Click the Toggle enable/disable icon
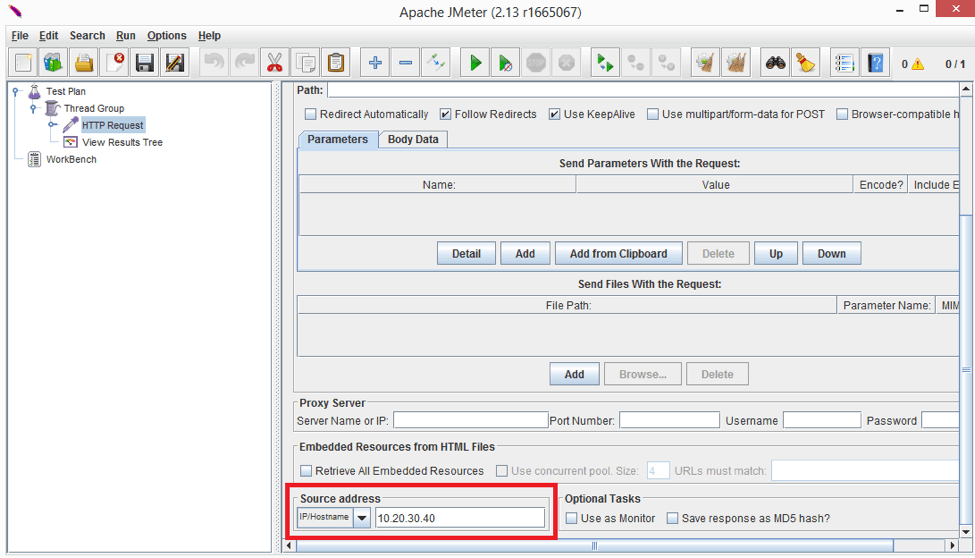The width and height of the screenshot is (975, 558). (436, 63)
